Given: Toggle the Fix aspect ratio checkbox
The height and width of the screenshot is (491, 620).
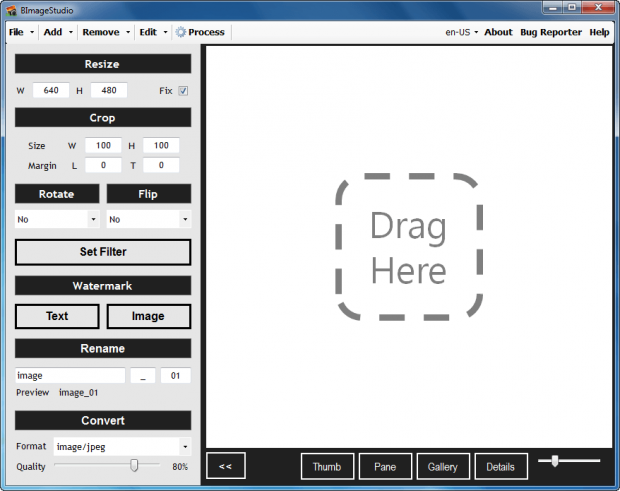Looking at the screenshot, I should pos(183,91).
